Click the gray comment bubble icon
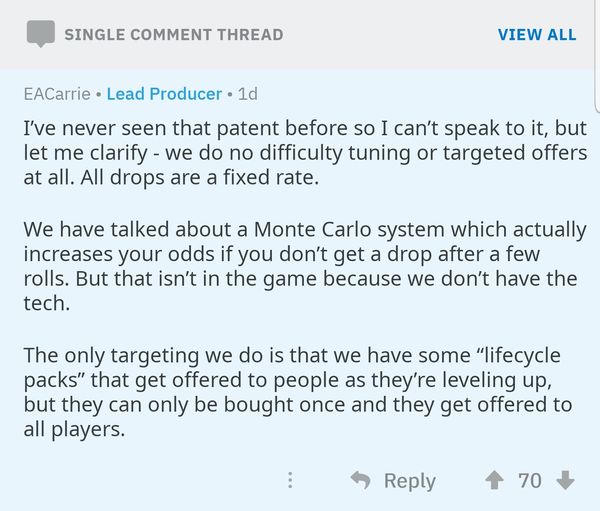This screenshot has width=600, height=511. [41, 34]
